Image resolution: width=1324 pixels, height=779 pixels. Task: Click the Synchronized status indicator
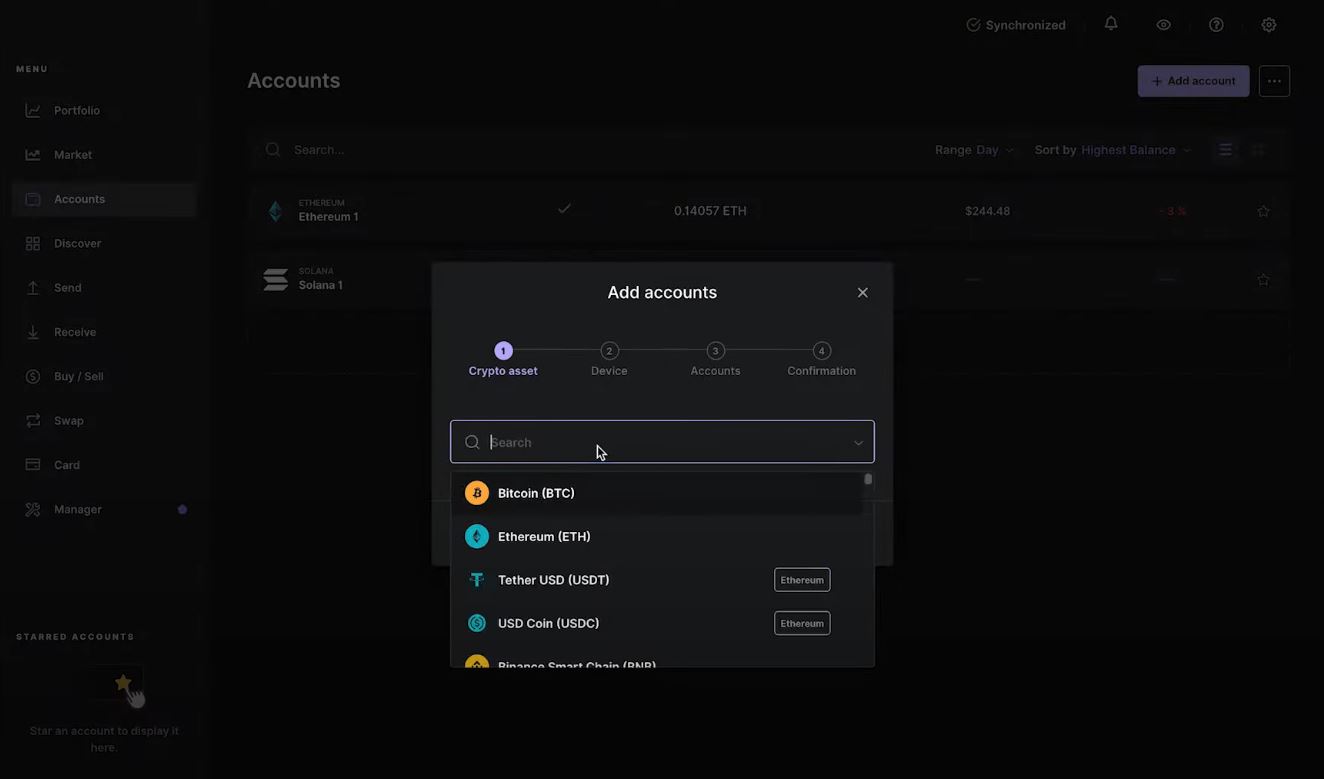[1016, 25]
